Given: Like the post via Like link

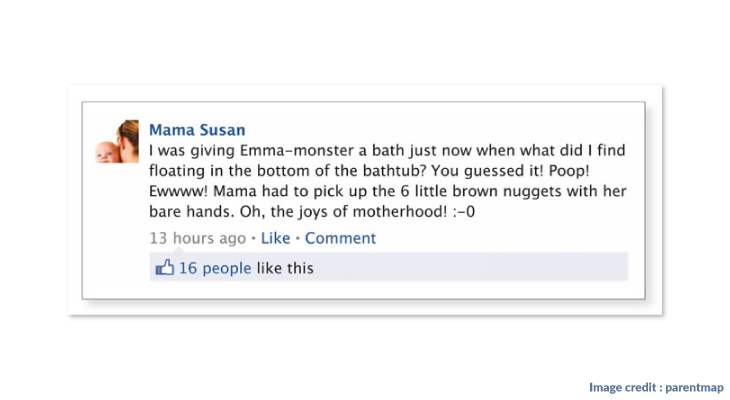Looking at the screenshot, I should (x=275, y=238).
